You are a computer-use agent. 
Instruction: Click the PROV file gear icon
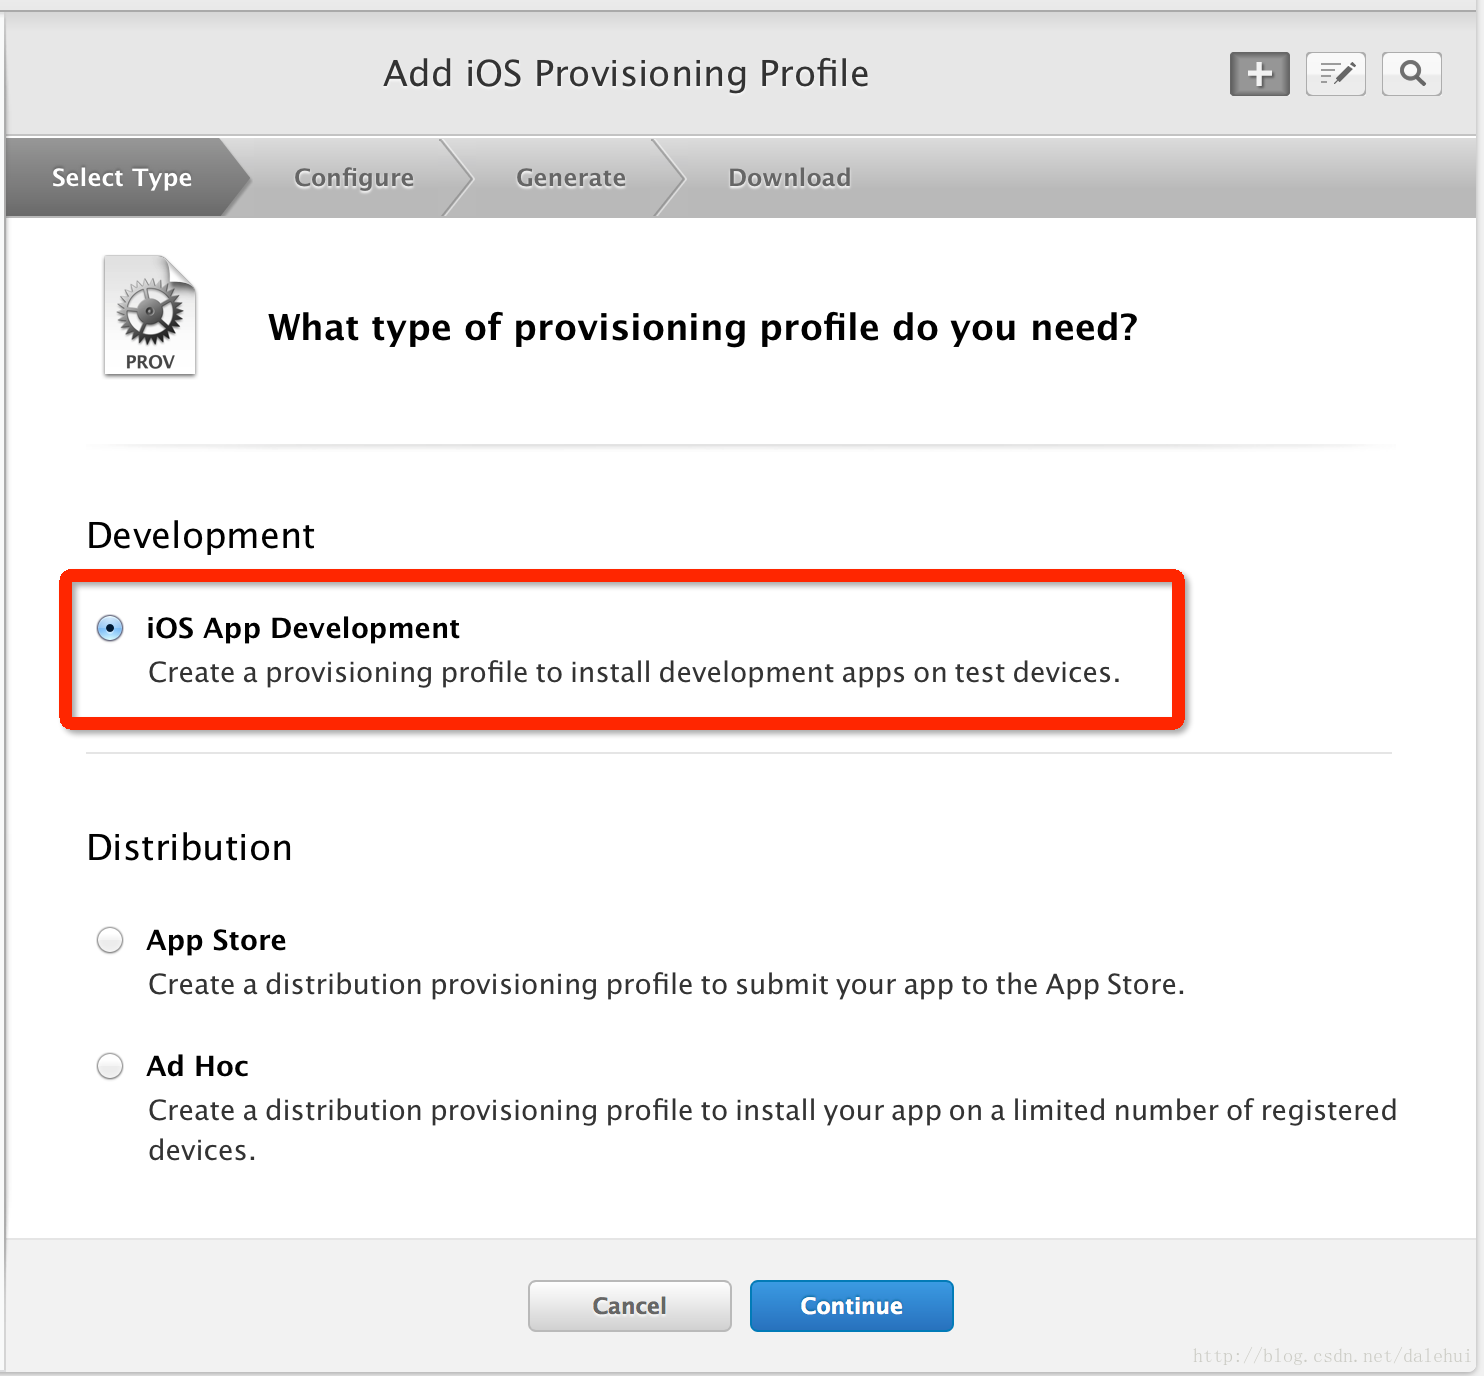150,315
